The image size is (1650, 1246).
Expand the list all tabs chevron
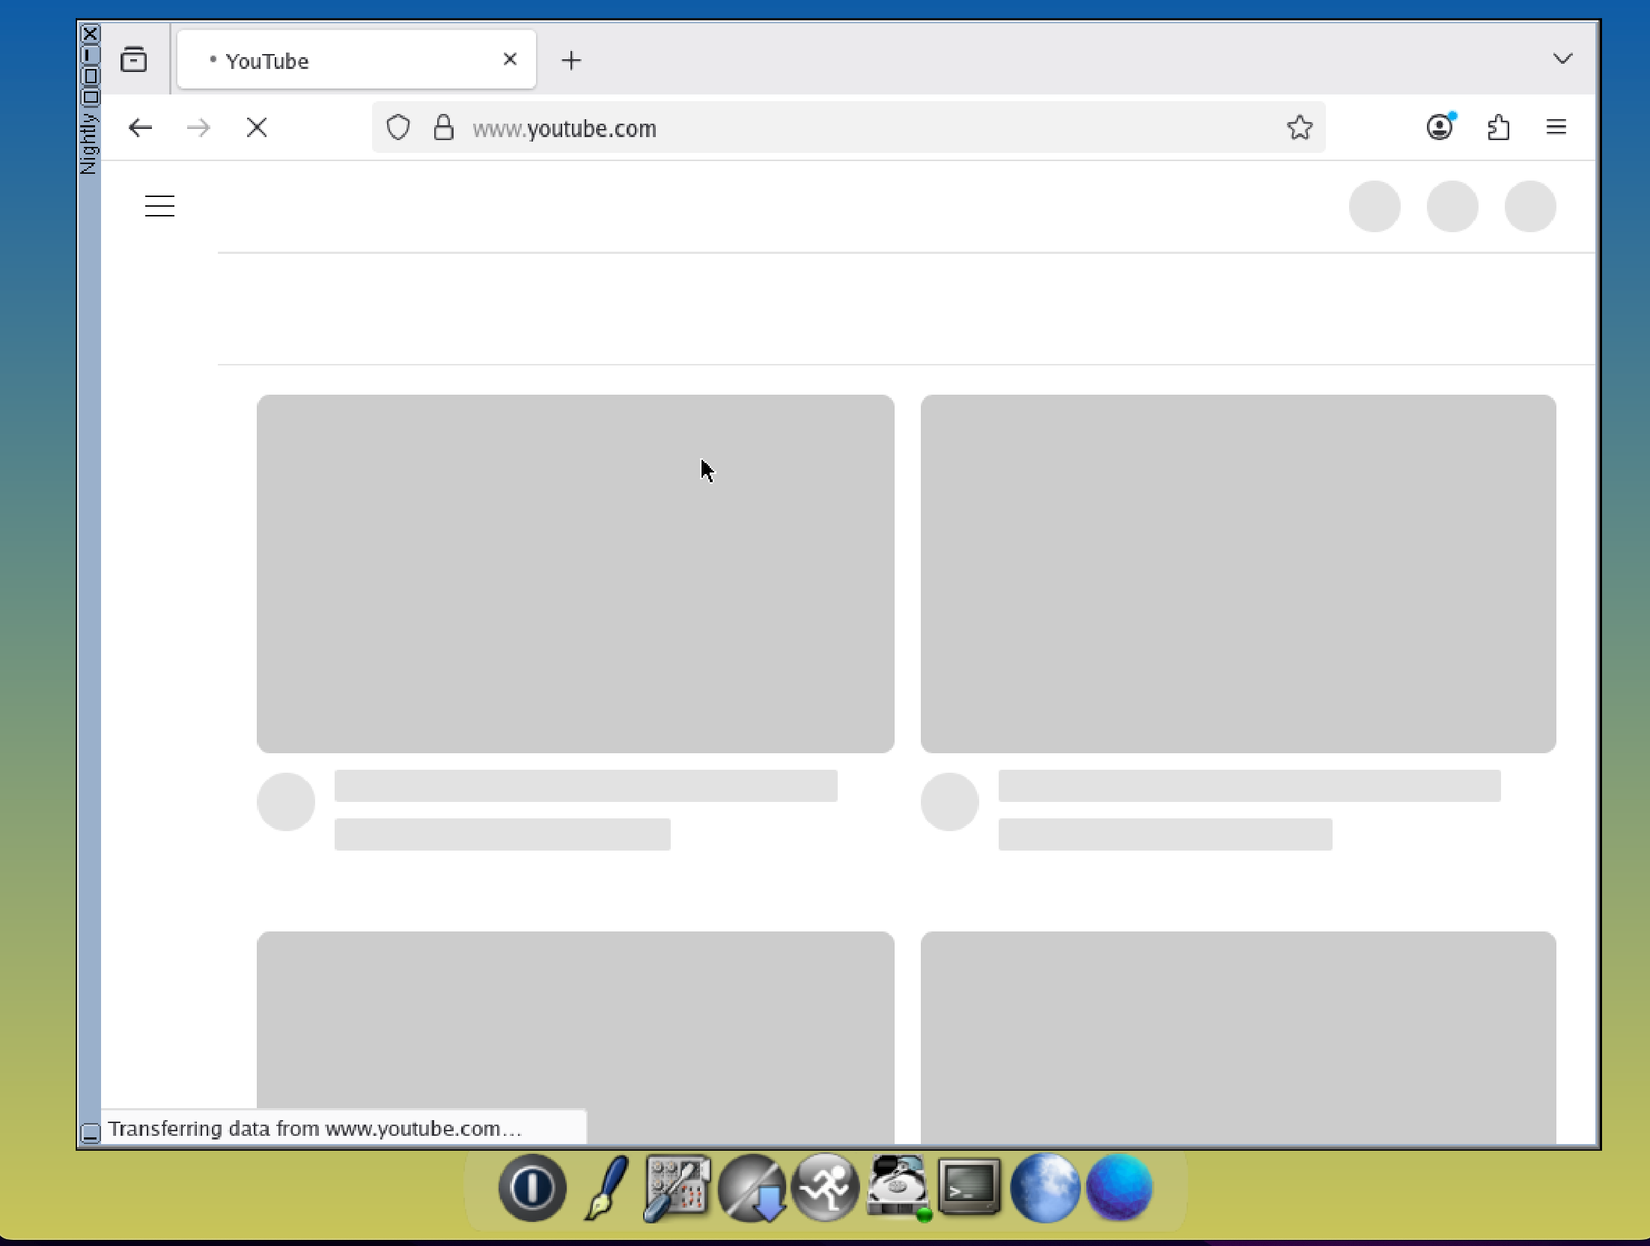click(1562, 59)
